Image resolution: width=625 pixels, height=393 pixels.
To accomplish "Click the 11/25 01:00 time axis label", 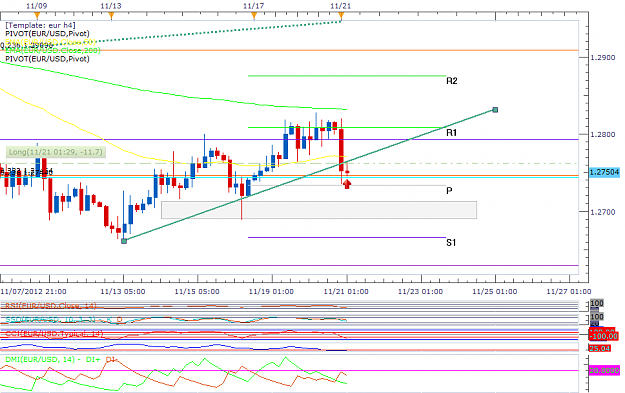I will [x=495, y=291].
